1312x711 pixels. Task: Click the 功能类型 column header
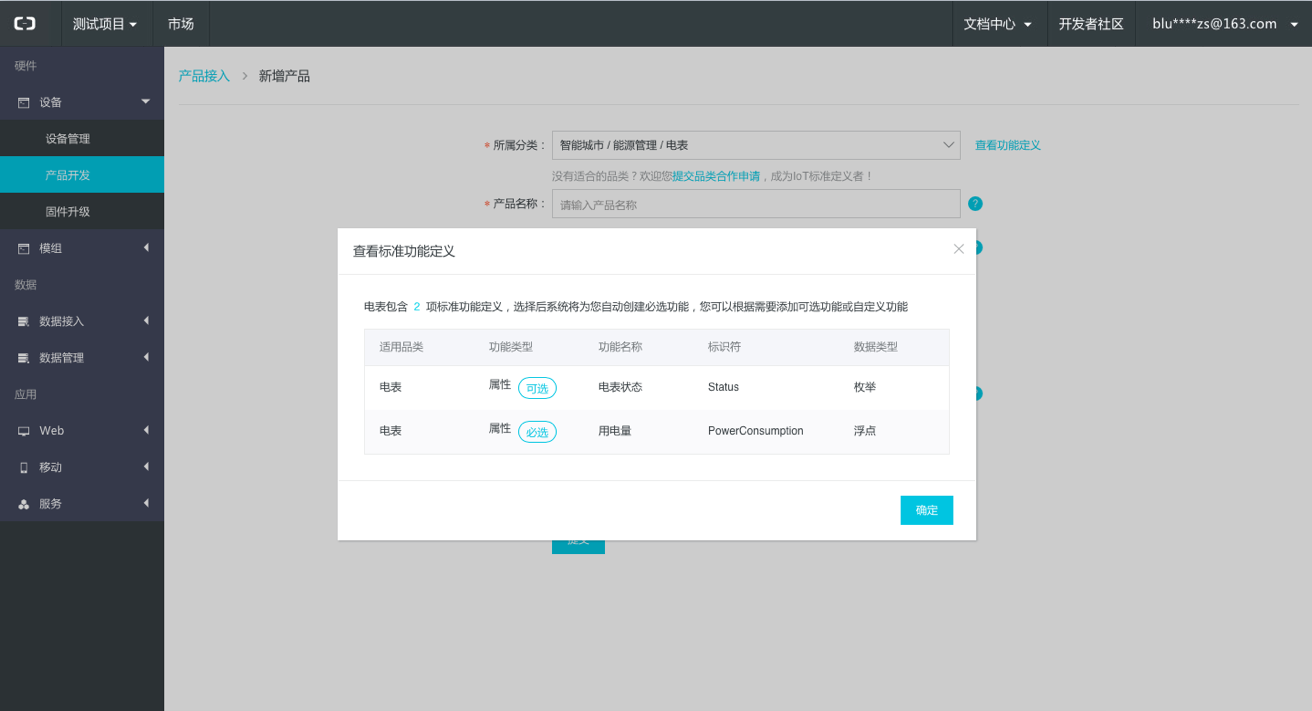coord(511,347)
